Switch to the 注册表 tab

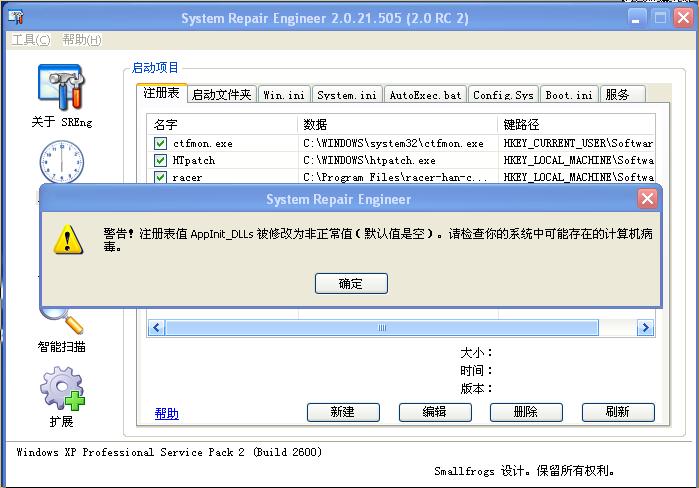coord(161,93)
